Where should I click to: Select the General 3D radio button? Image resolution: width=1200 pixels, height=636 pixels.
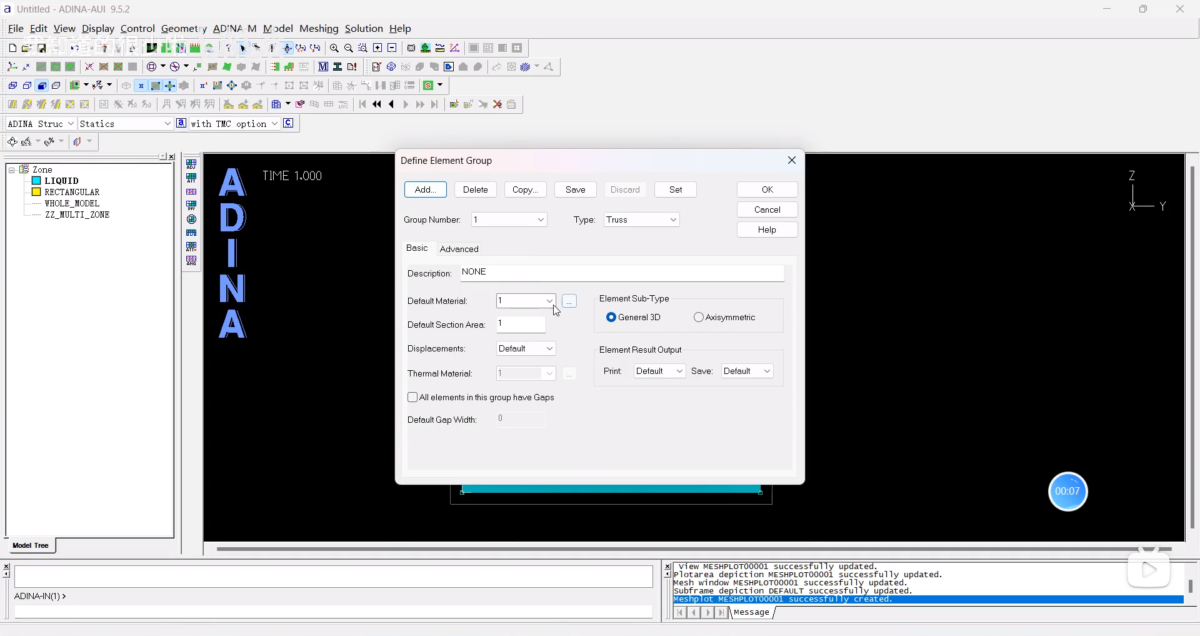click(611, 317)
